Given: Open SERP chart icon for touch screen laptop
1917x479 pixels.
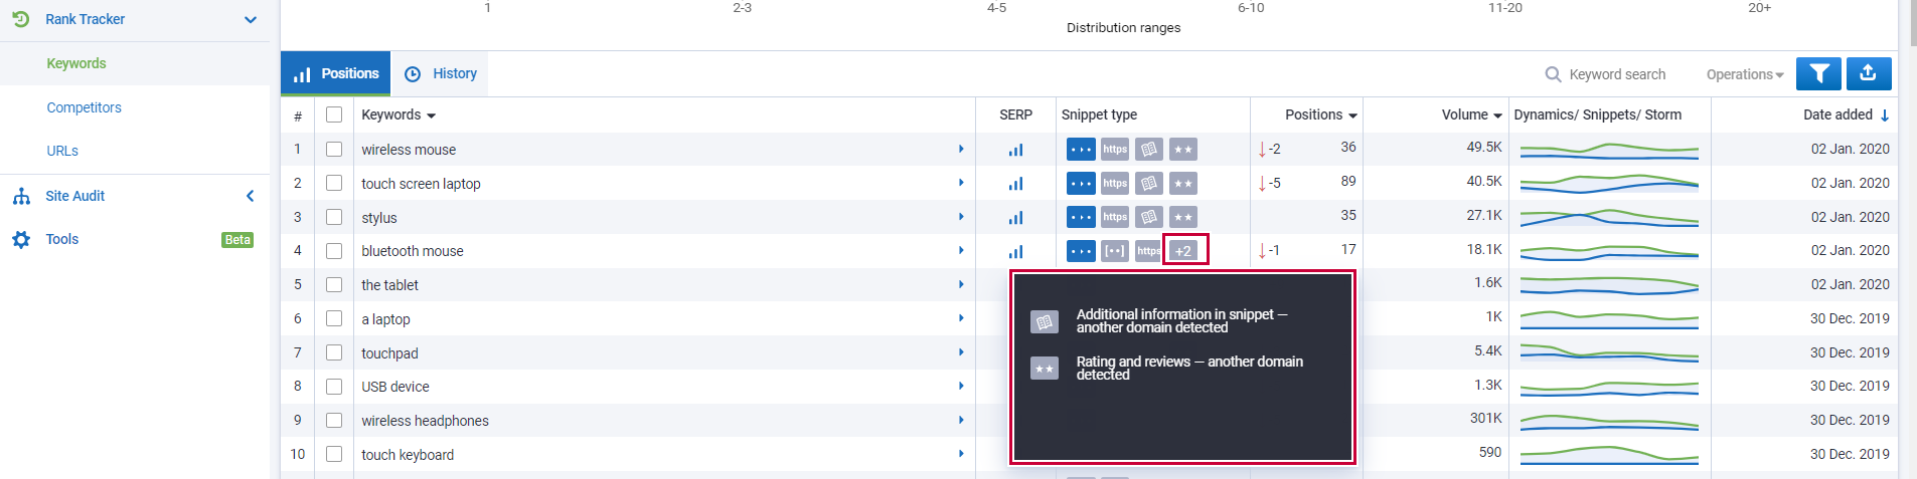Looking at the screenshot, I should pyautogui.click(x=1015, y=184).
